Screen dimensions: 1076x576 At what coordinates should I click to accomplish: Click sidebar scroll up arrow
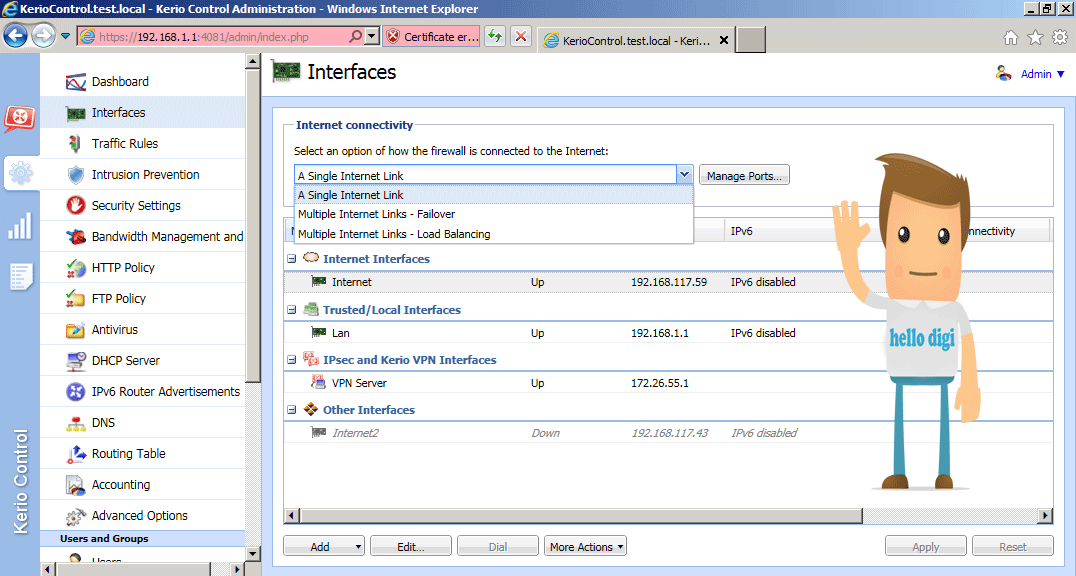pos(252,61)
